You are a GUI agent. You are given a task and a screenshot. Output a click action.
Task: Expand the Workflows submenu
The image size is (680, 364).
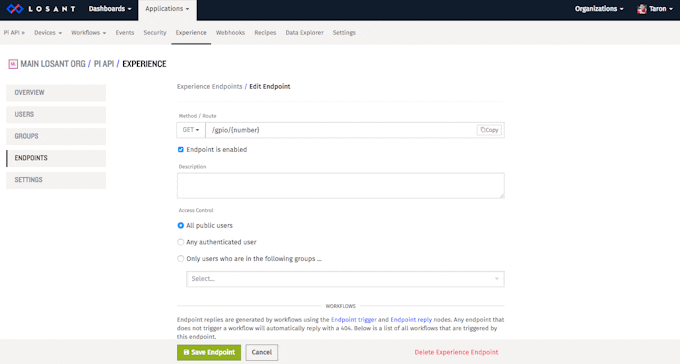point(88,33)
